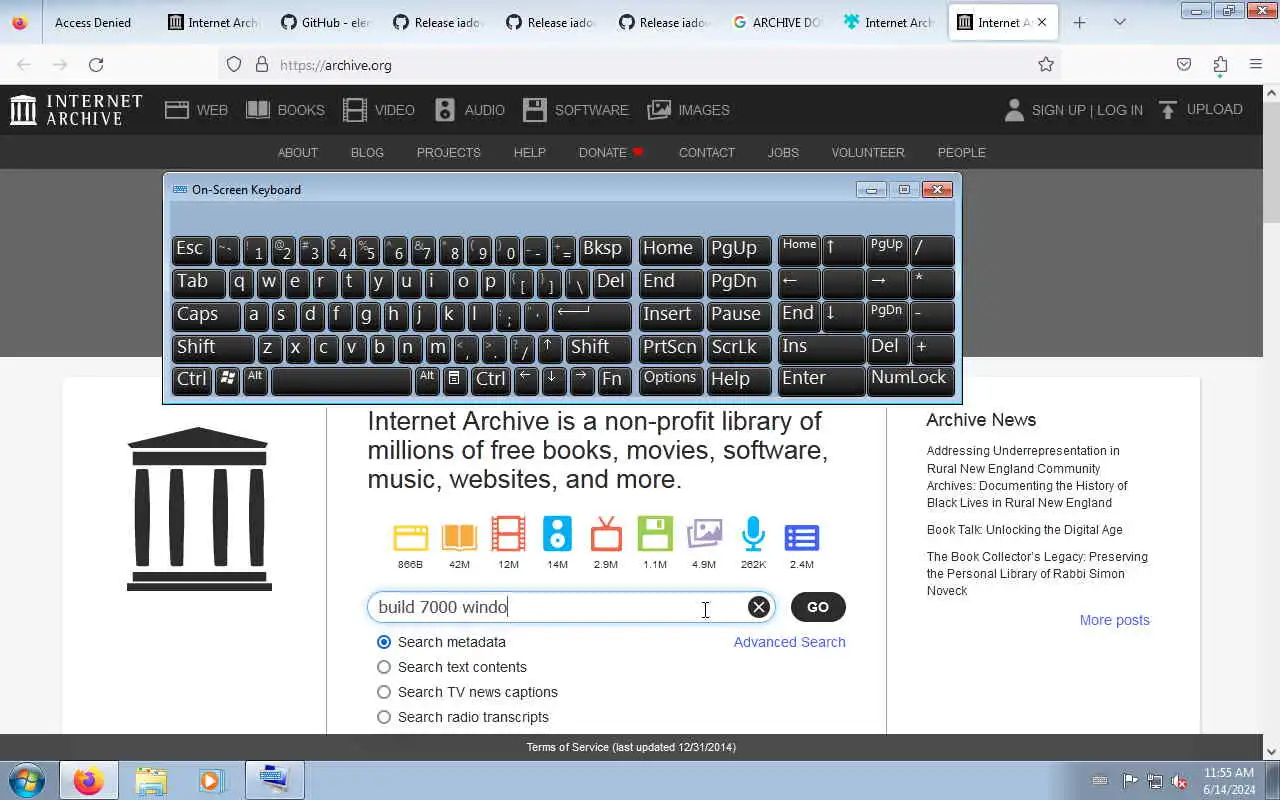Switch to the GitHub - ele... tab

pos(326,22)
